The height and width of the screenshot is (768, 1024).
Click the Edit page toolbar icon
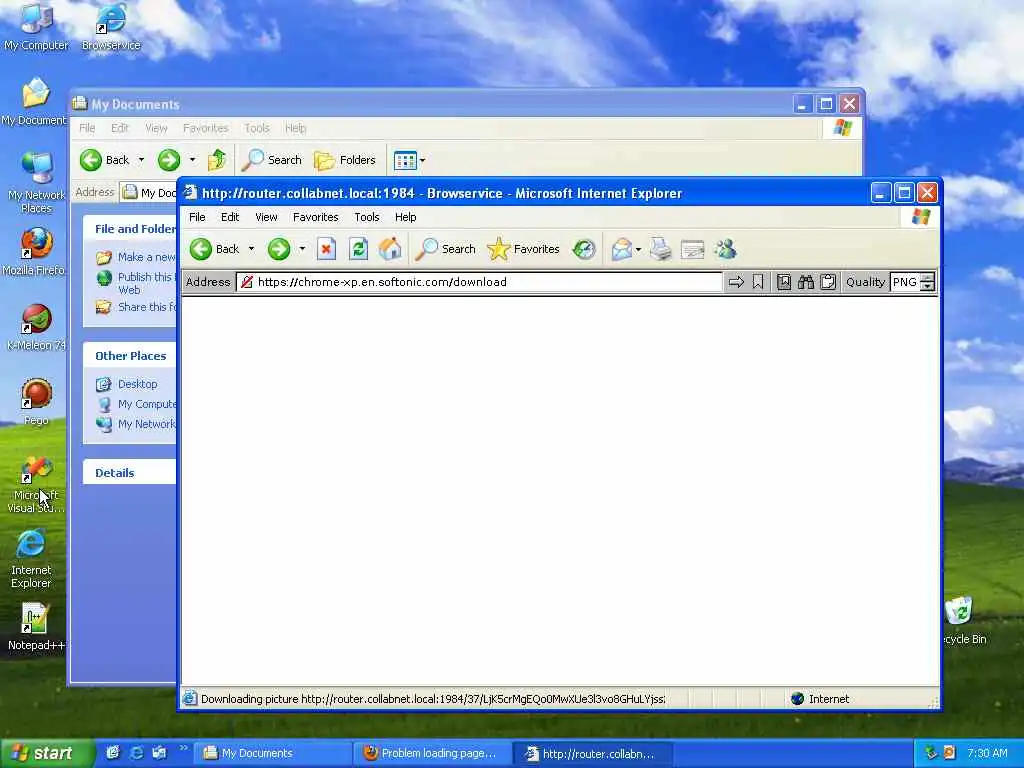692,249
